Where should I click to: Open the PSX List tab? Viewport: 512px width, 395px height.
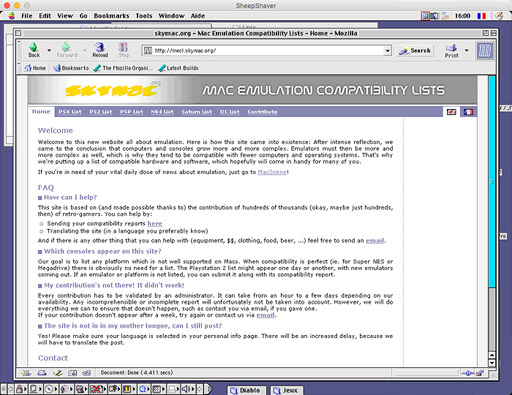pyautogui.click(x=70, y=112)
